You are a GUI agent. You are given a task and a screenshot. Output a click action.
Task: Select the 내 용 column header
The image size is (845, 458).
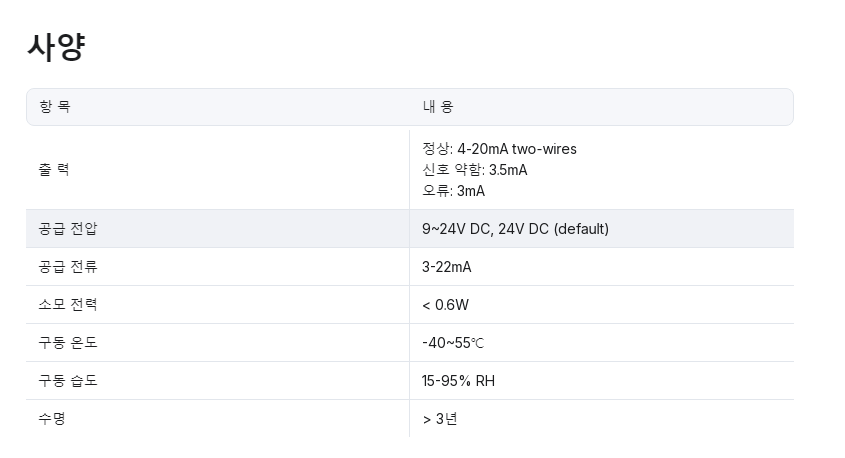tap(438, 107)
